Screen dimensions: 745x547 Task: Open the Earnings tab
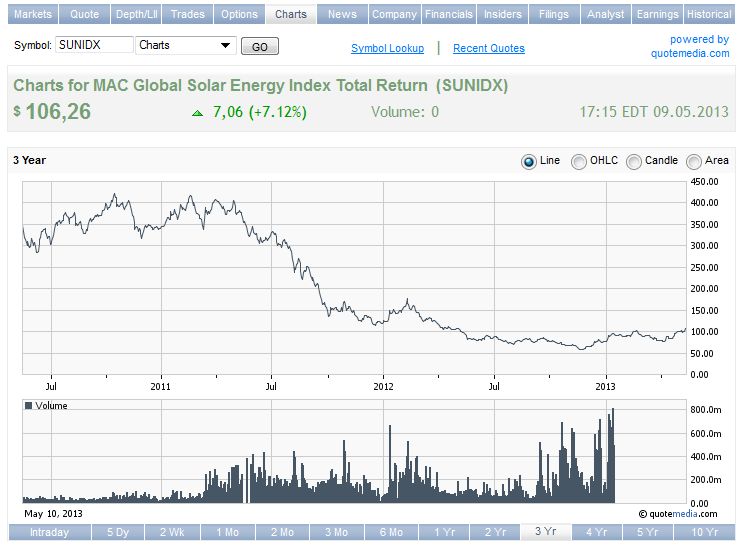click(658, 14)
